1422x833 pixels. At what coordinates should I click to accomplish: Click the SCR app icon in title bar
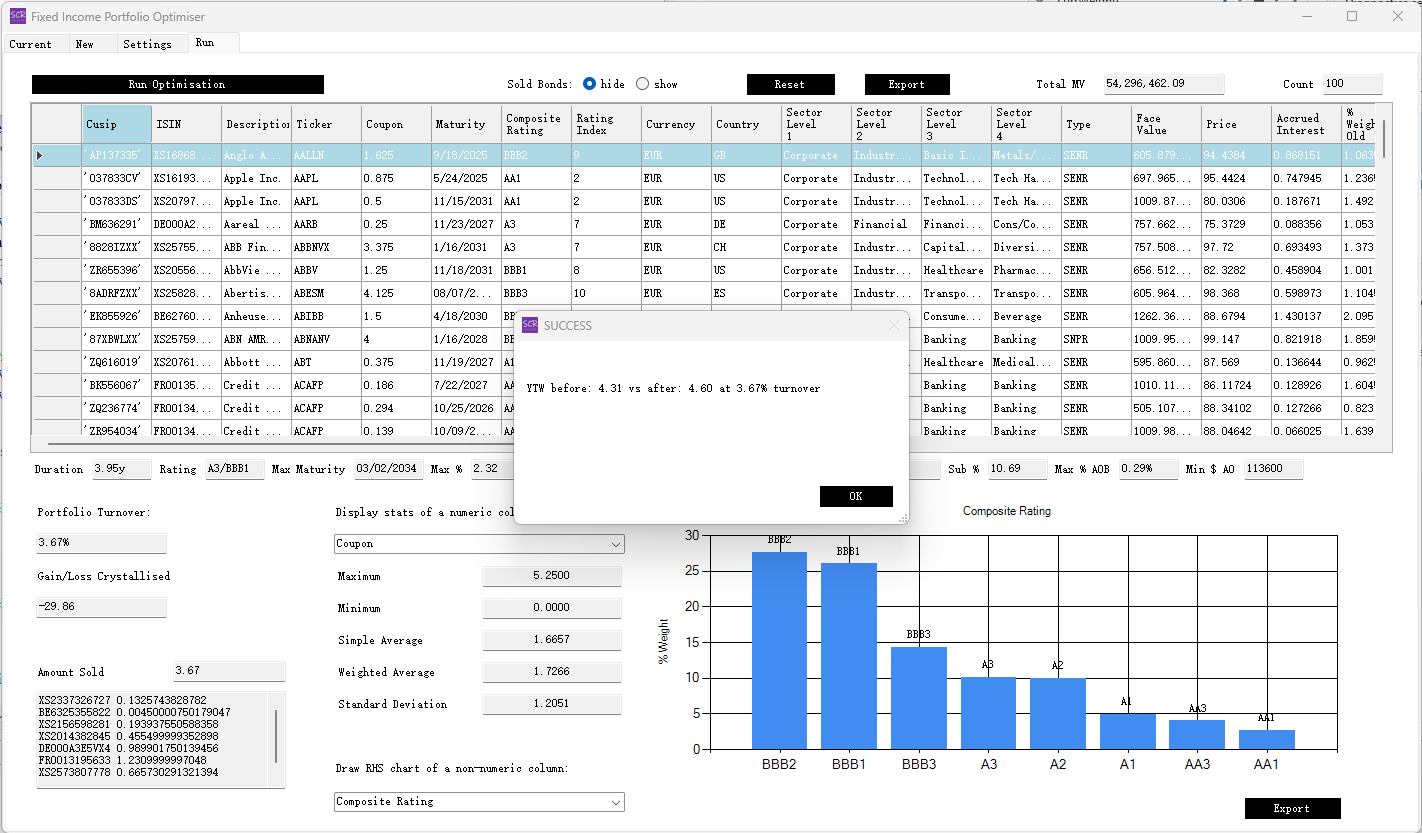(x=18, y=16)
